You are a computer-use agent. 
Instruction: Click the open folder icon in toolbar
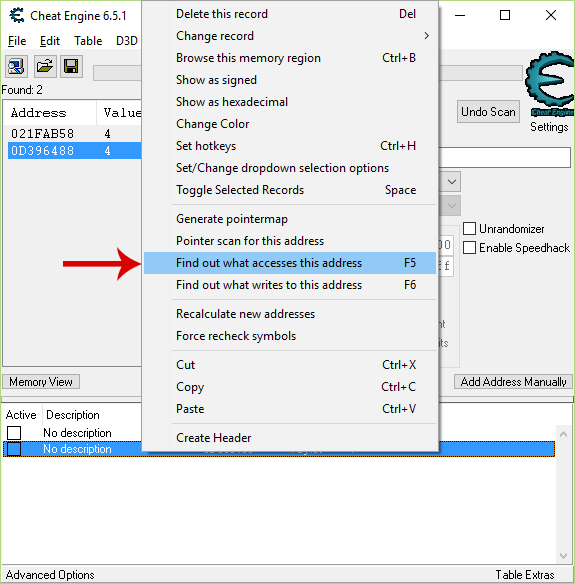click(x=45, y=67)
